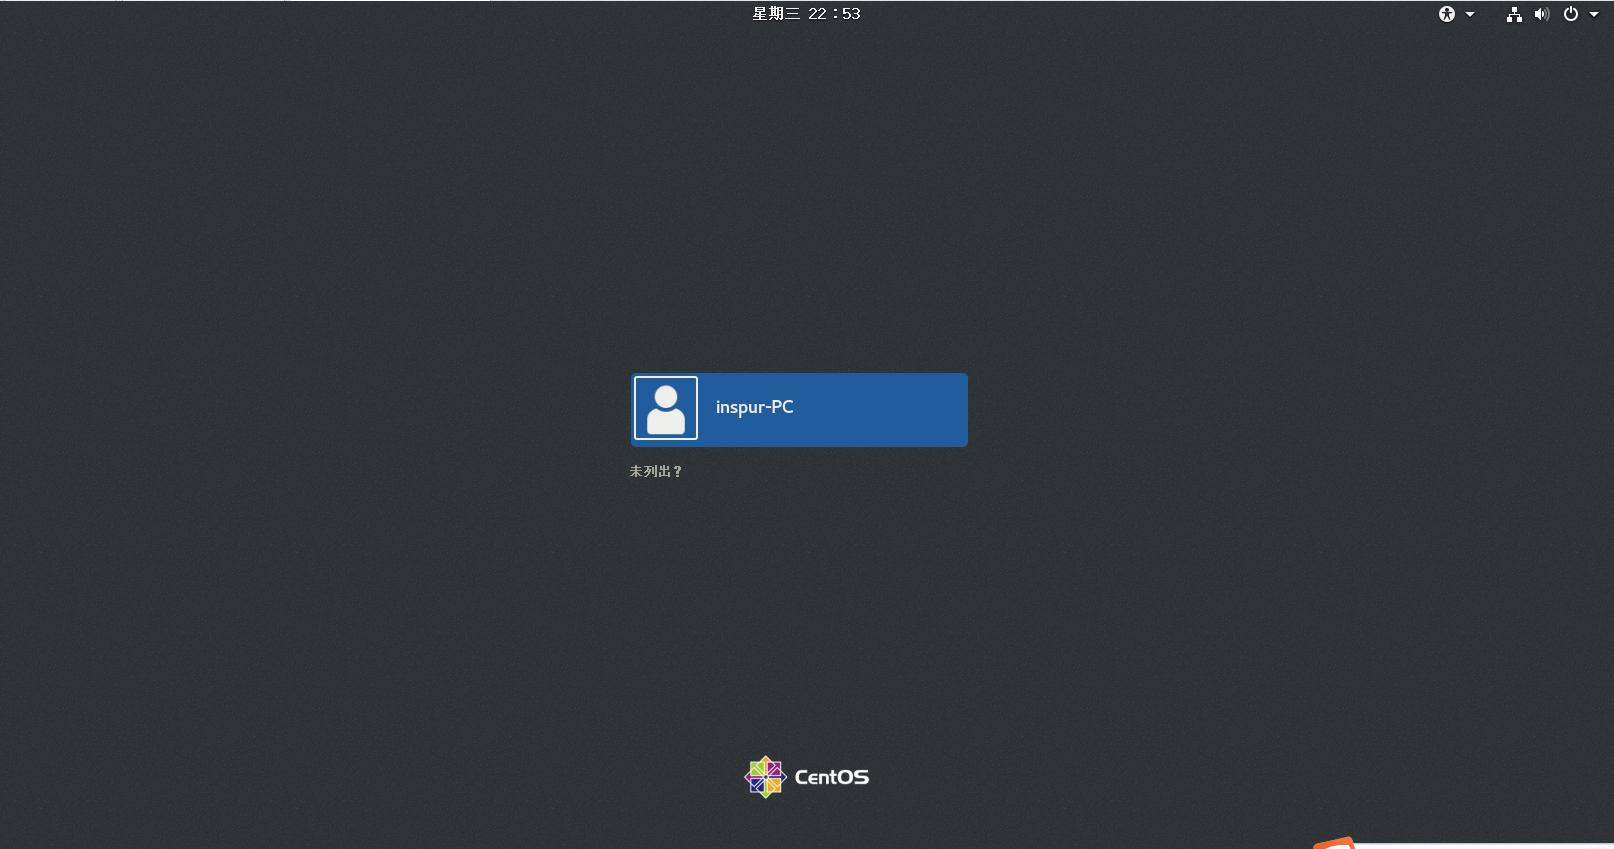The width and height of the screenshot is (1614, 849).
Task: Click the "未列出?" not listed link
Action: click(655, 471)
